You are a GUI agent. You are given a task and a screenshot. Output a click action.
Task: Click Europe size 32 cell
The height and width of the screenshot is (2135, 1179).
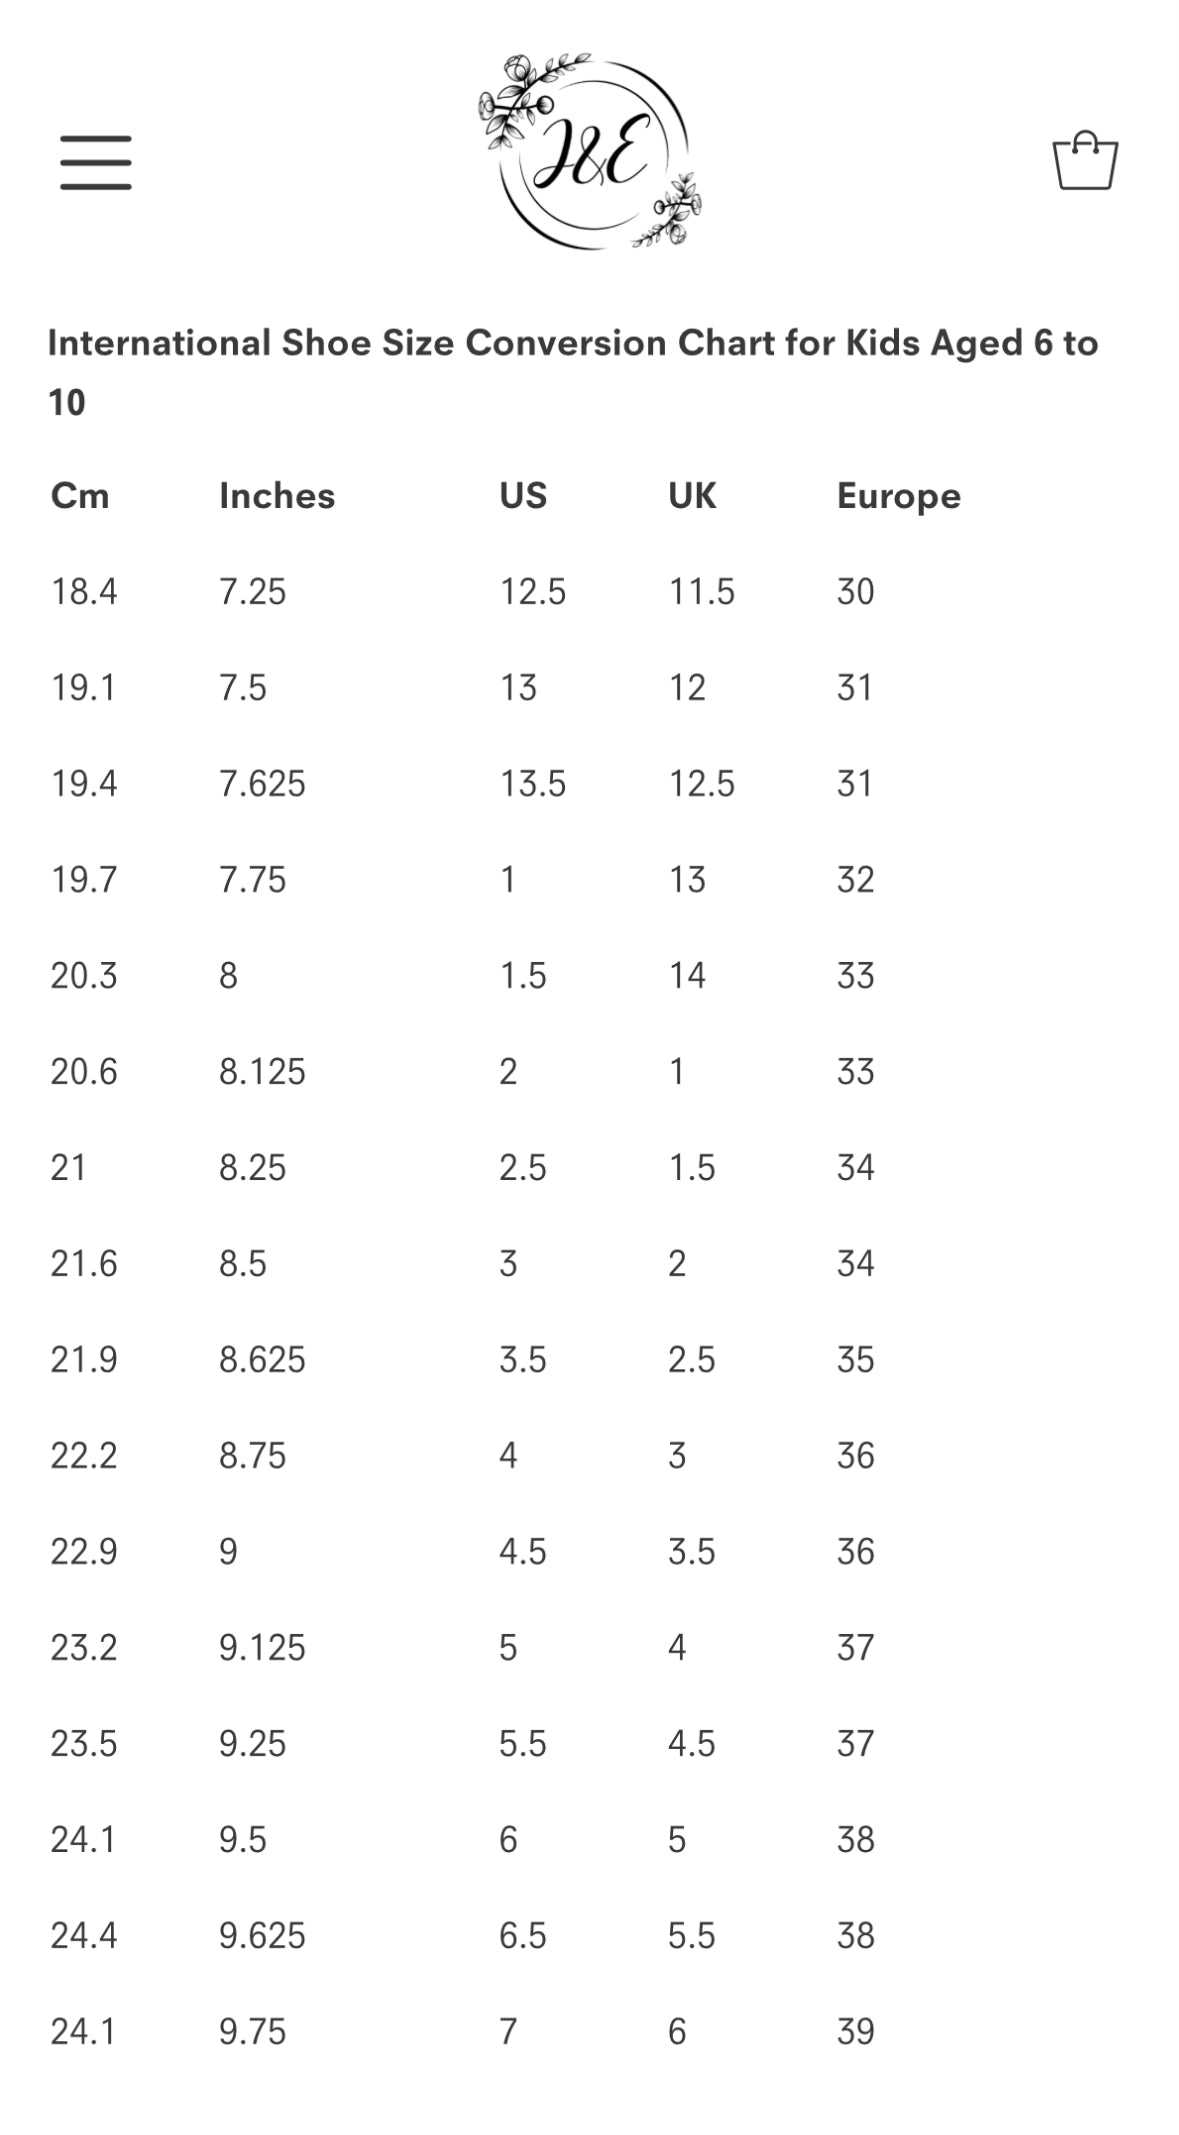click(855, 880)
